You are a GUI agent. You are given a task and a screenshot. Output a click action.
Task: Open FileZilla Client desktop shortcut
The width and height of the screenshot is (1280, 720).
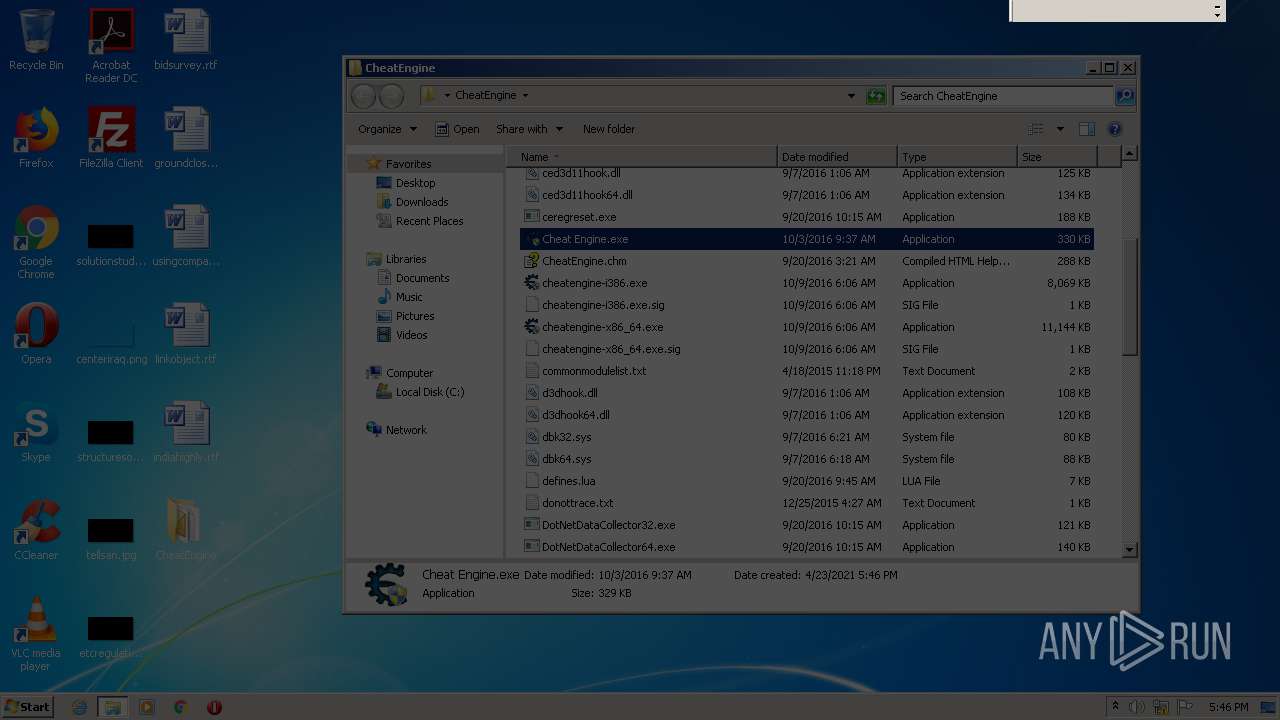coord(111,138)
